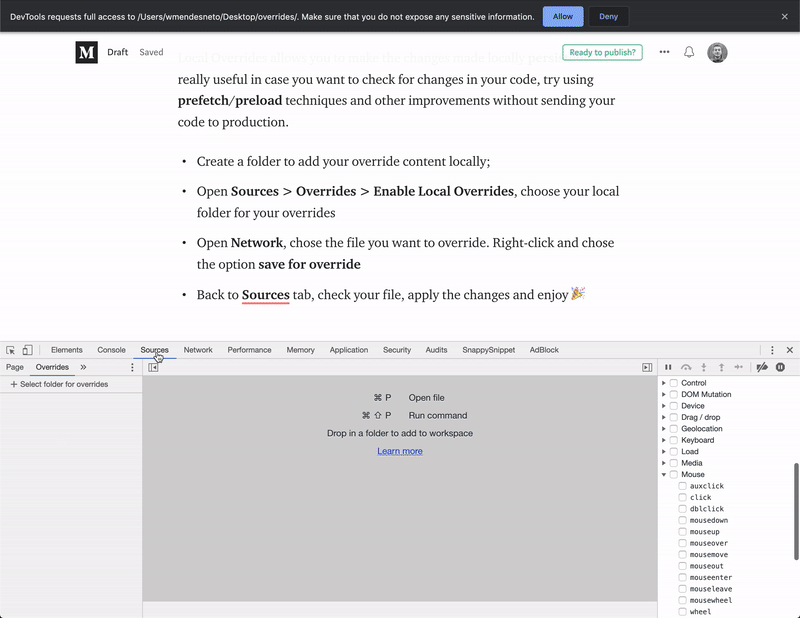This screenshot has width=800, height=618.
Task: Enable the mouseup breakpoint checkbox
Action: [x=682, y=532]
